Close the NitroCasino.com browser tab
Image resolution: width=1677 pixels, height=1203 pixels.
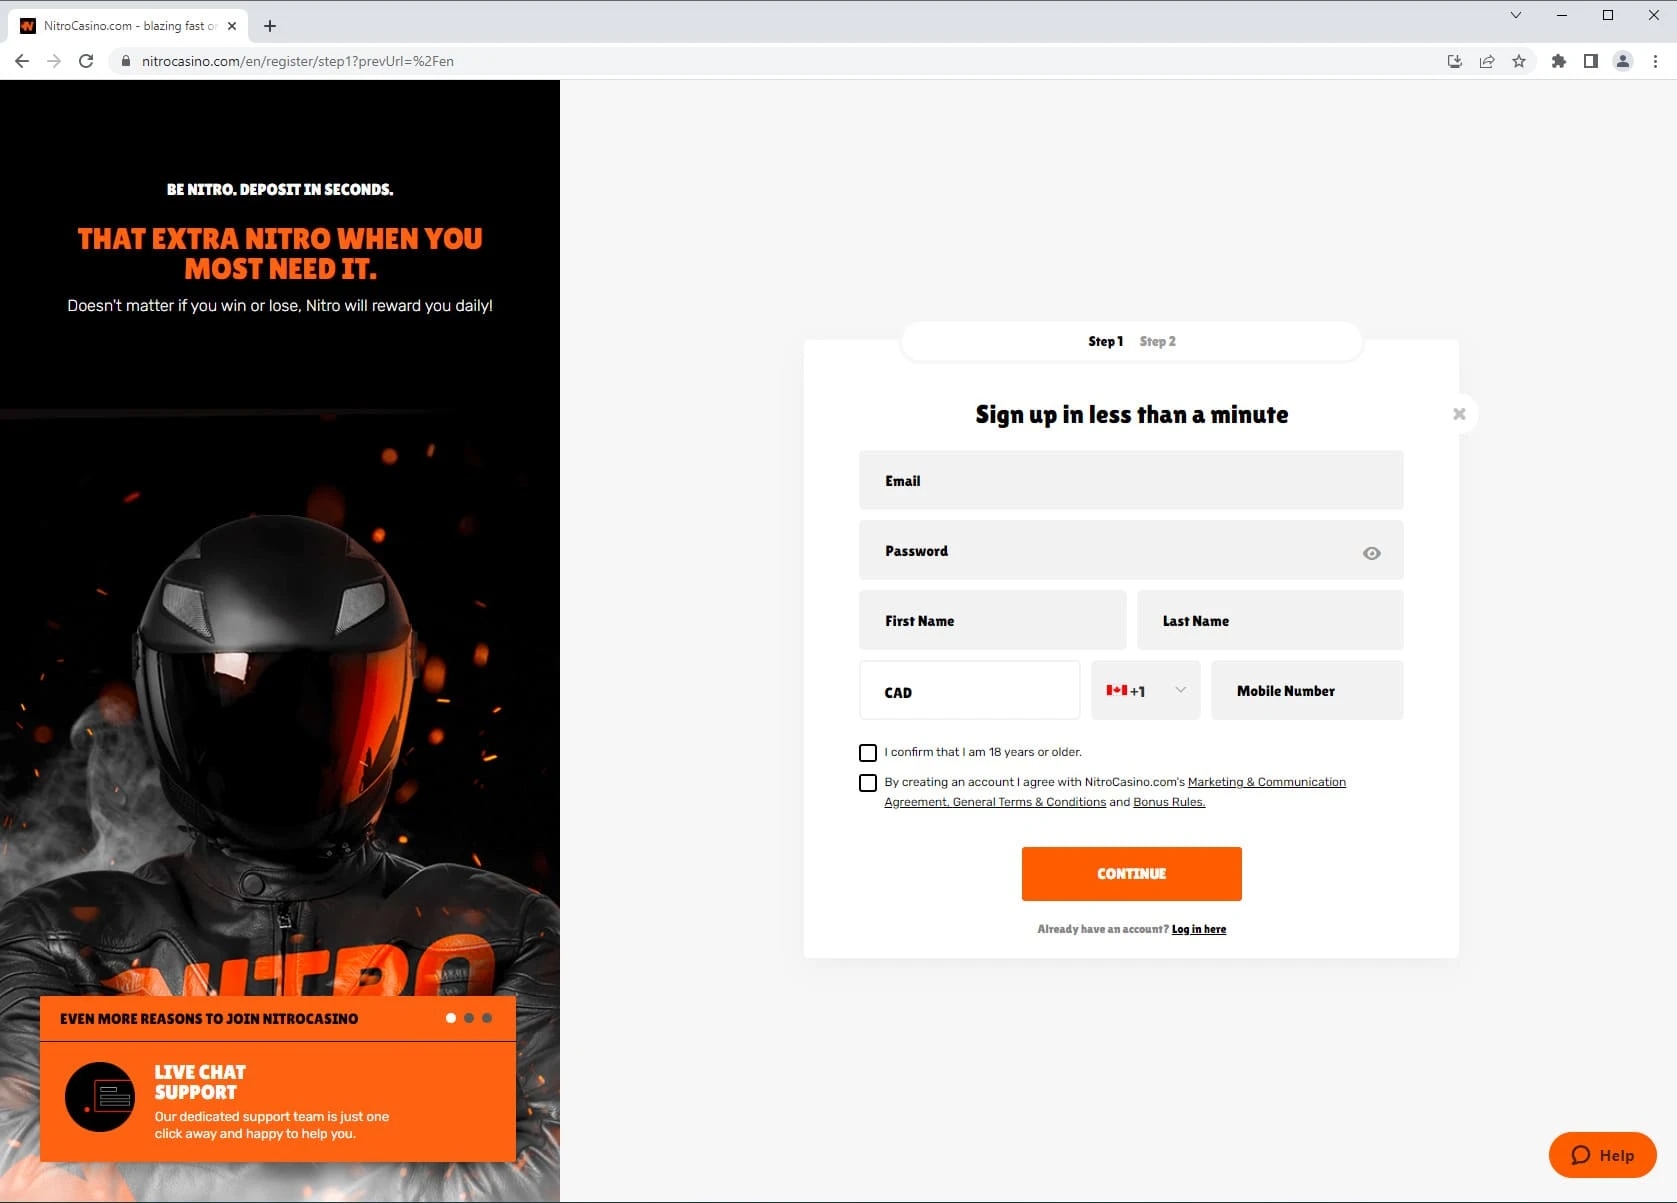pyautogui.click(x=232, y=26)
